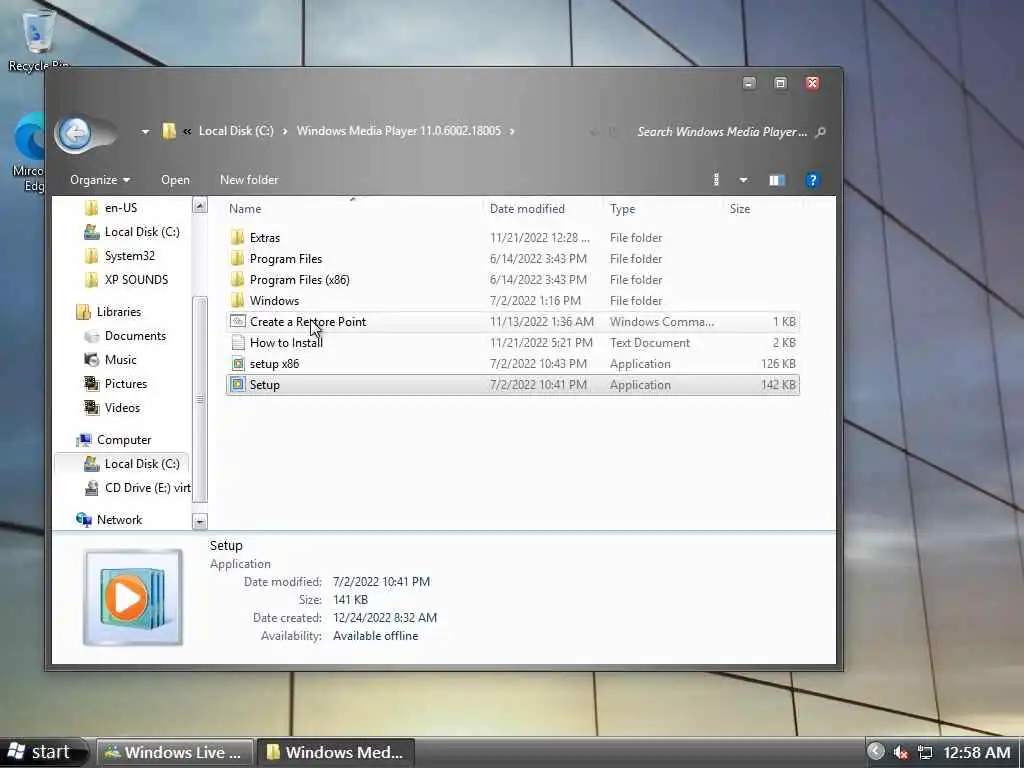The image size is (1024, 768).
Task: Click the 7/2/2022 10:43 PM date cell
Action: [538, 364]
